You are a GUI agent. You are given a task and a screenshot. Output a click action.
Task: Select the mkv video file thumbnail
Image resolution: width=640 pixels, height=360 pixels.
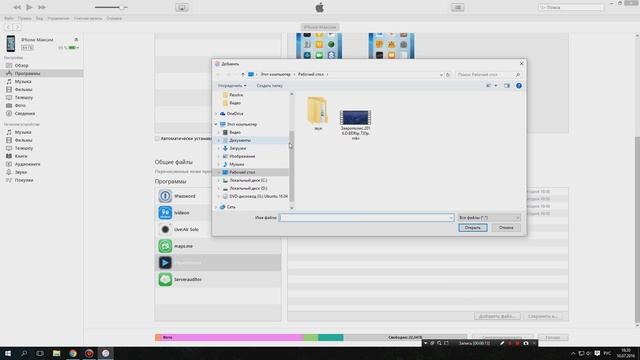[356, 118]
